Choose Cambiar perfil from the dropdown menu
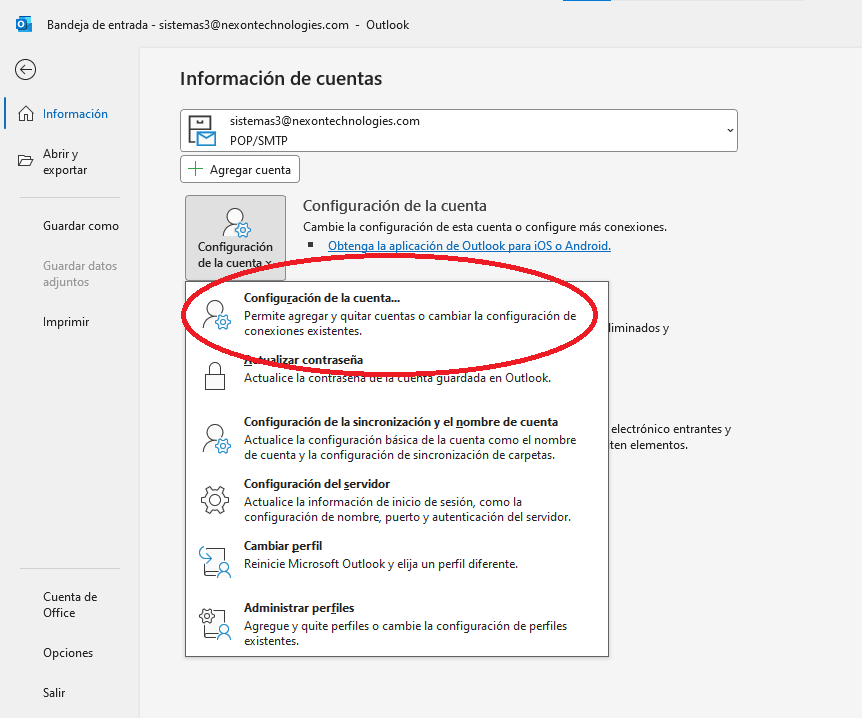The width and height of the screenshot is (862, 718). [x=396, y=562]
